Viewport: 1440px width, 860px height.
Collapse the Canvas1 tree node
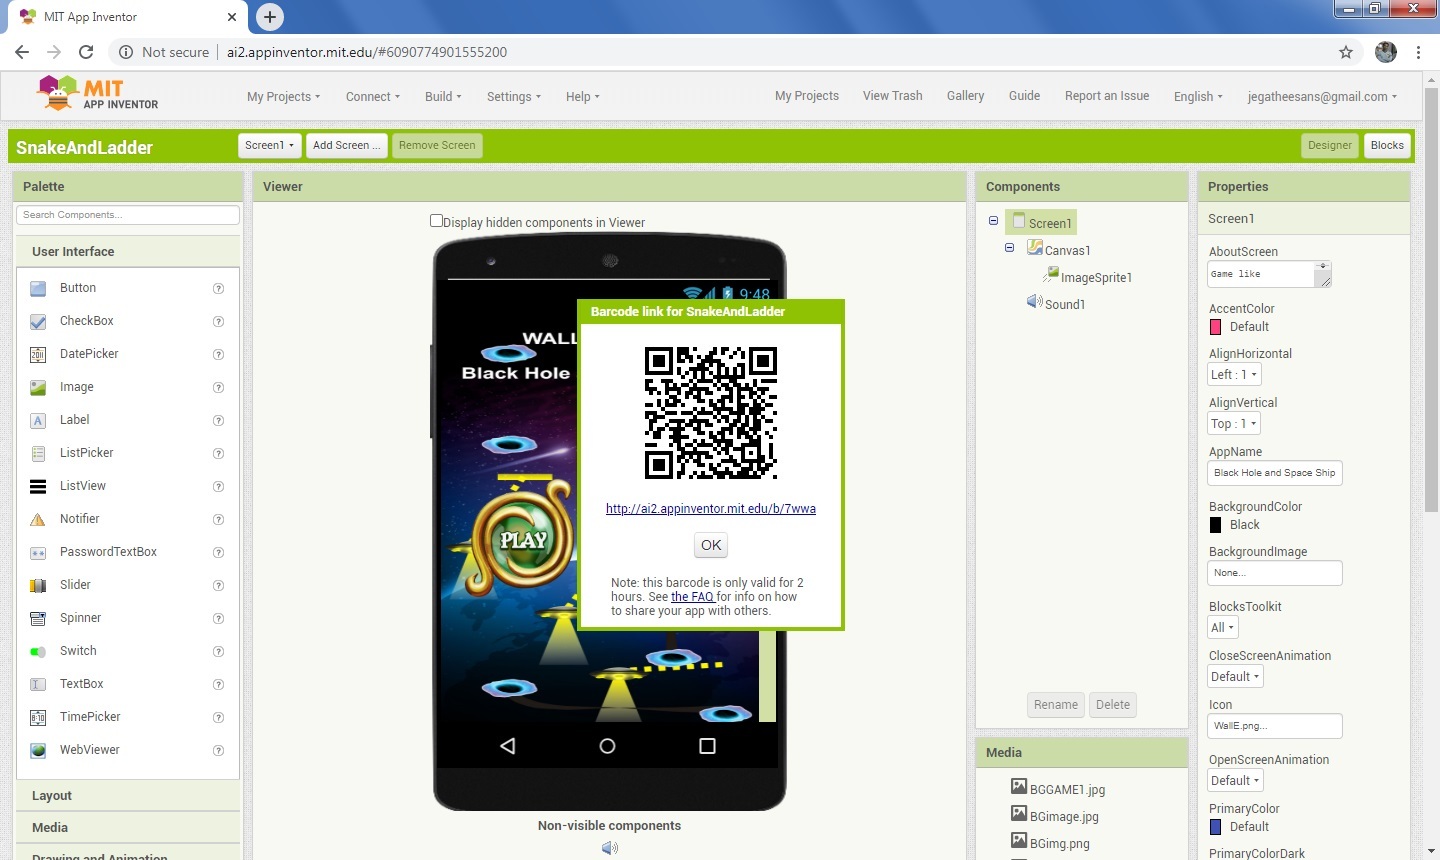pos(1009,248)
